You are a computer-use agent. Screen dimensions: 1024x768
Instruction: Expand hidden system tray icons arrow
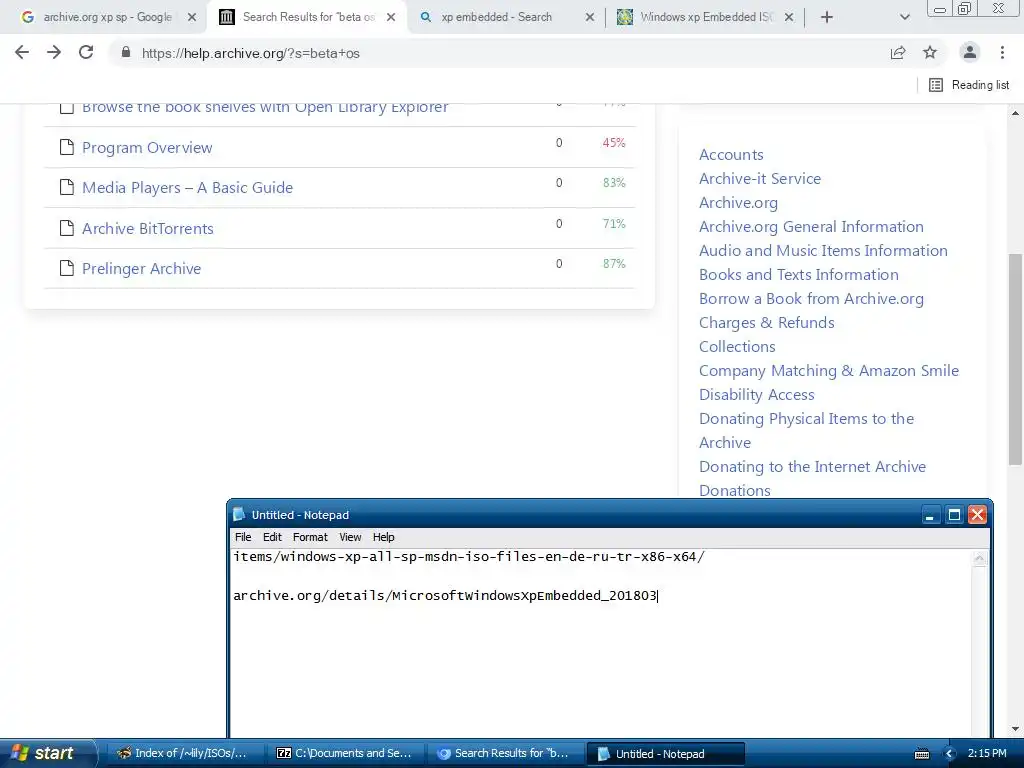950,754
